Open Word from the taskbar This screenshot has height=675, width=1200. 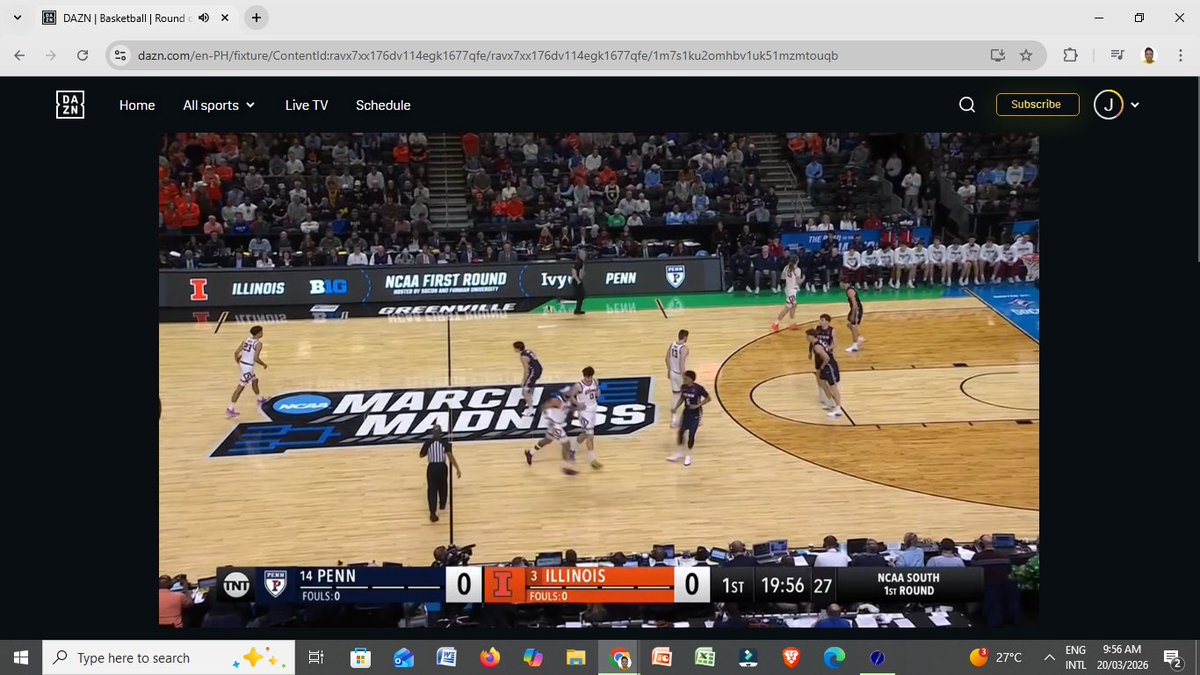click(x=447, y=657)
